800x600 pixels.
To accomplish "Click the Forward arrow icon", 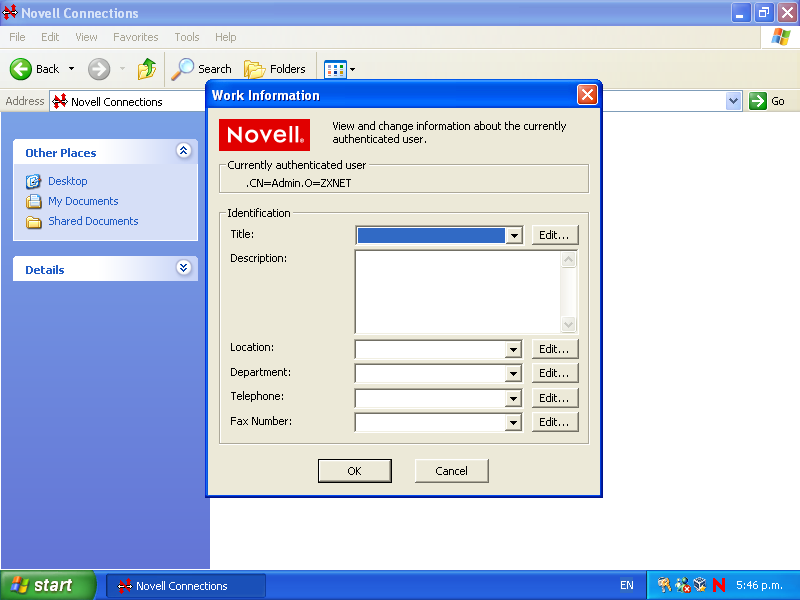I will (x=99, y=69).
